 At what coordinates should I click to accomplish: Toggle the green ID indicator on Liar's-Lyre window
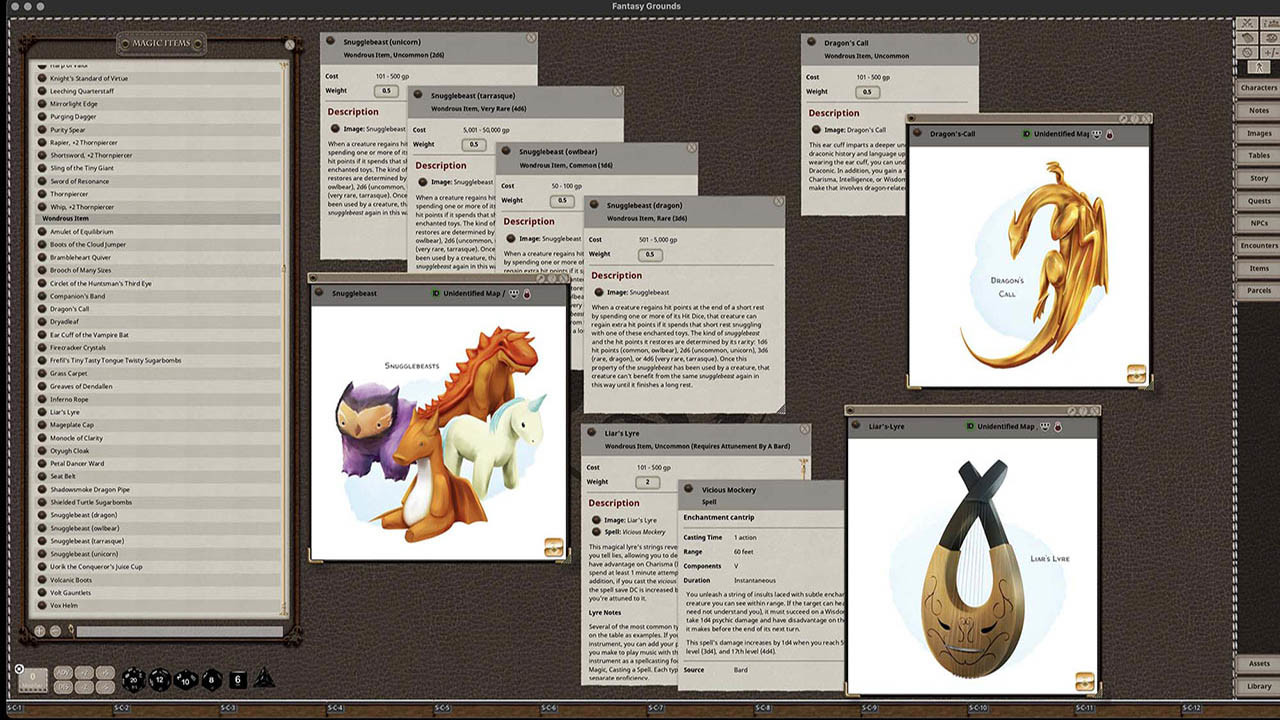click(971, 425)
